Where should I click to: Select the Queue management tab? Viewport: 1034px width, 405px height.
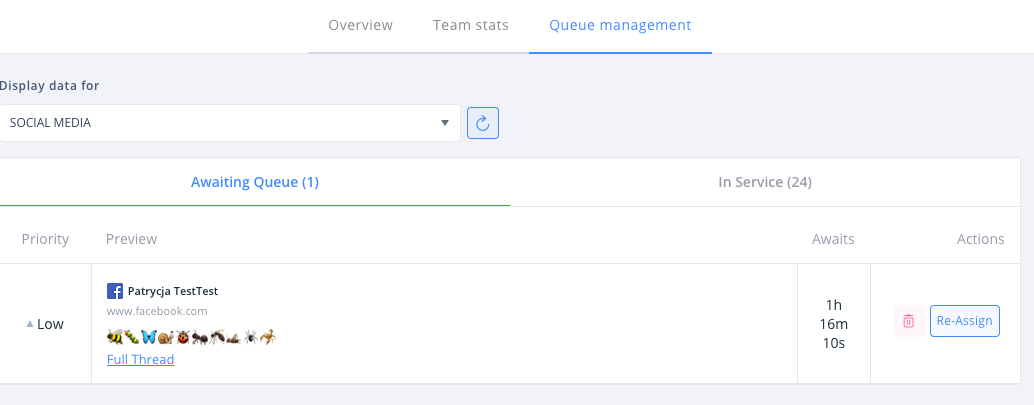(620, 25)
